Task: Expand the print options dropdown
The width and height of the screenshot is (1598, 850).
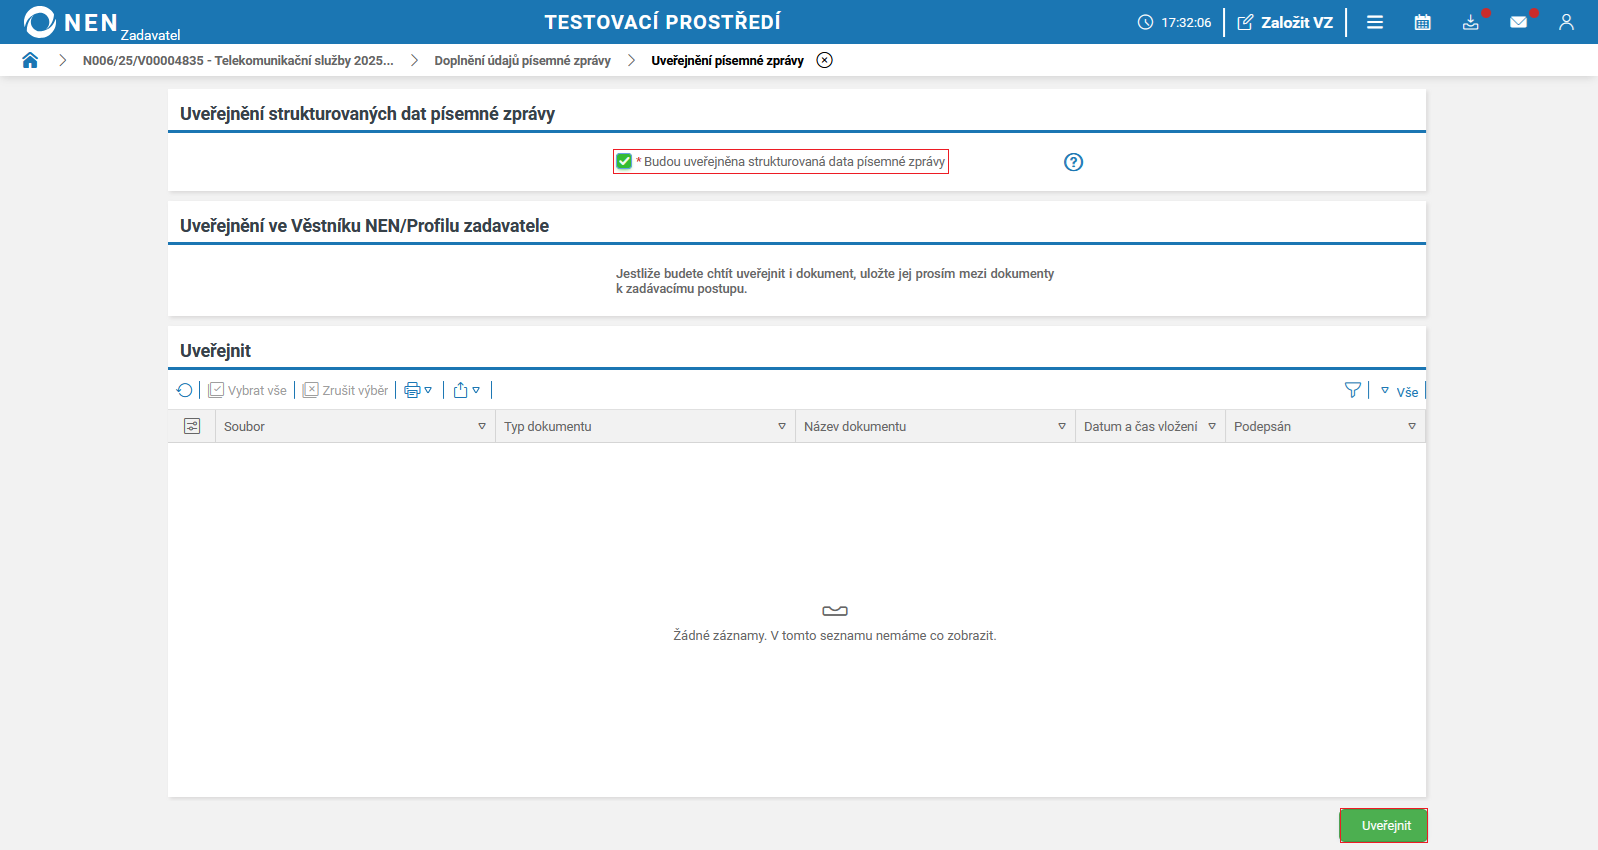Action: click(x=418, y=390)
